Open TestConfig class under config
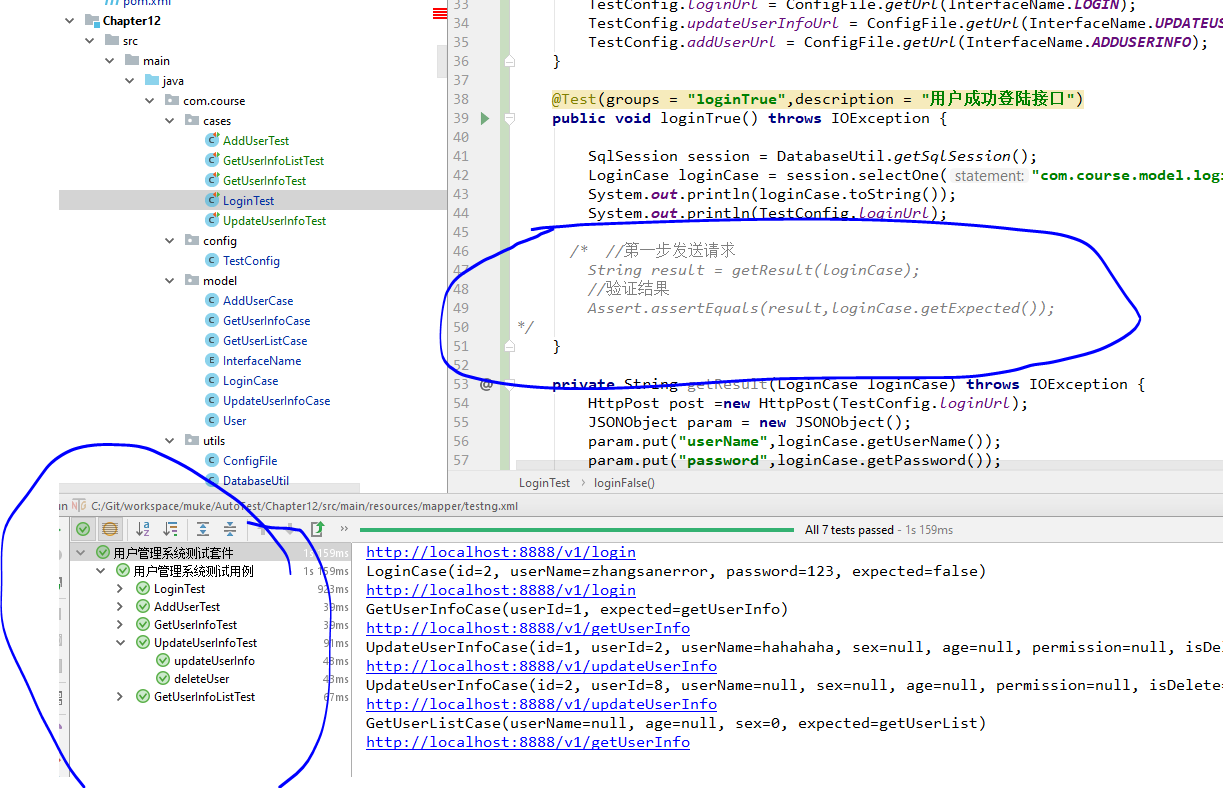Screen dimensions: 1223x788 251,261
